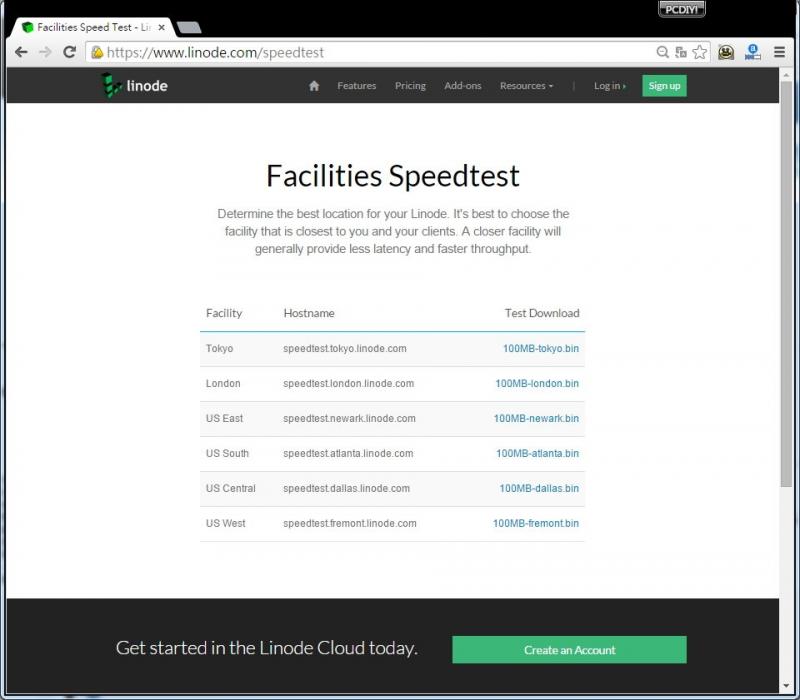Click the green Sign up button
The height and width of the screenshot is (700, 800).
[664, 86]
